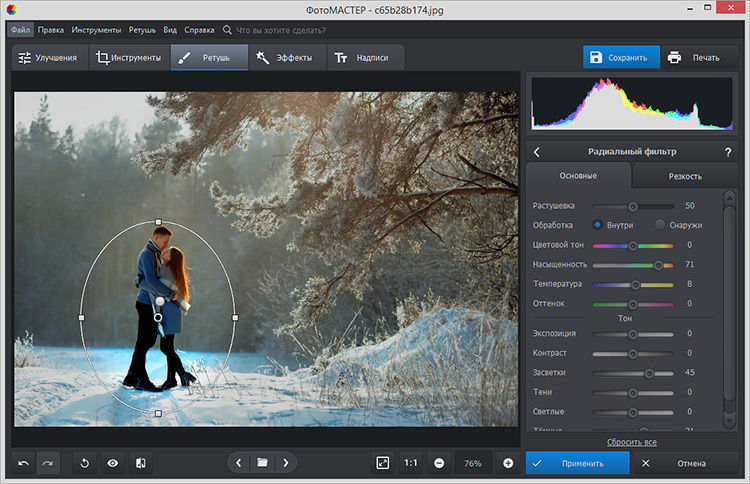
Task: Go to previous photo arrow
Action: (238, 463)
